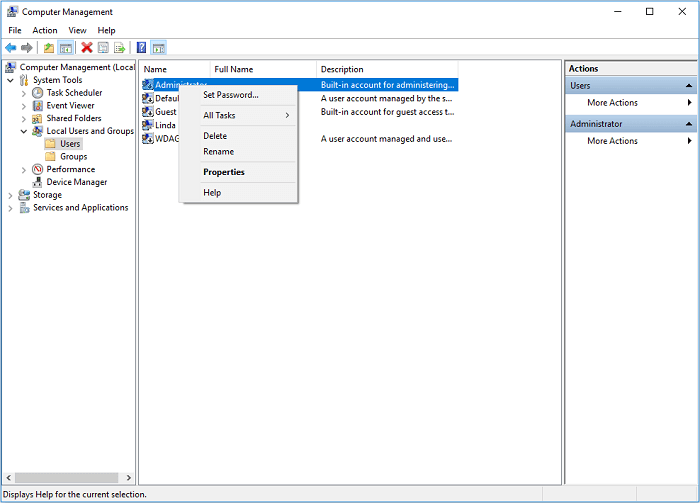Click the Description column header
This screenshot has height=503, width=700.
point(342,69)
